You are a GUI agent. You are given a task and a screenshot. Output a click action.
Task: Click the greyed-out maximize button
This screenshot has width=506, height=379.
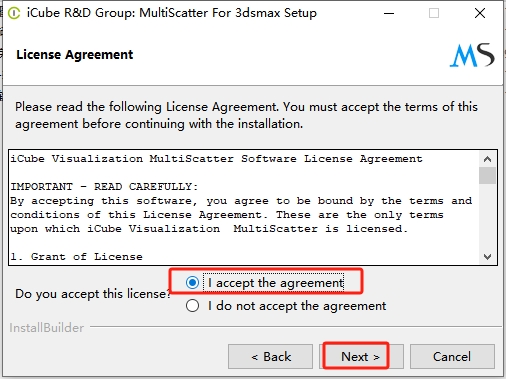pyautogui.click(x=434, y=13)
